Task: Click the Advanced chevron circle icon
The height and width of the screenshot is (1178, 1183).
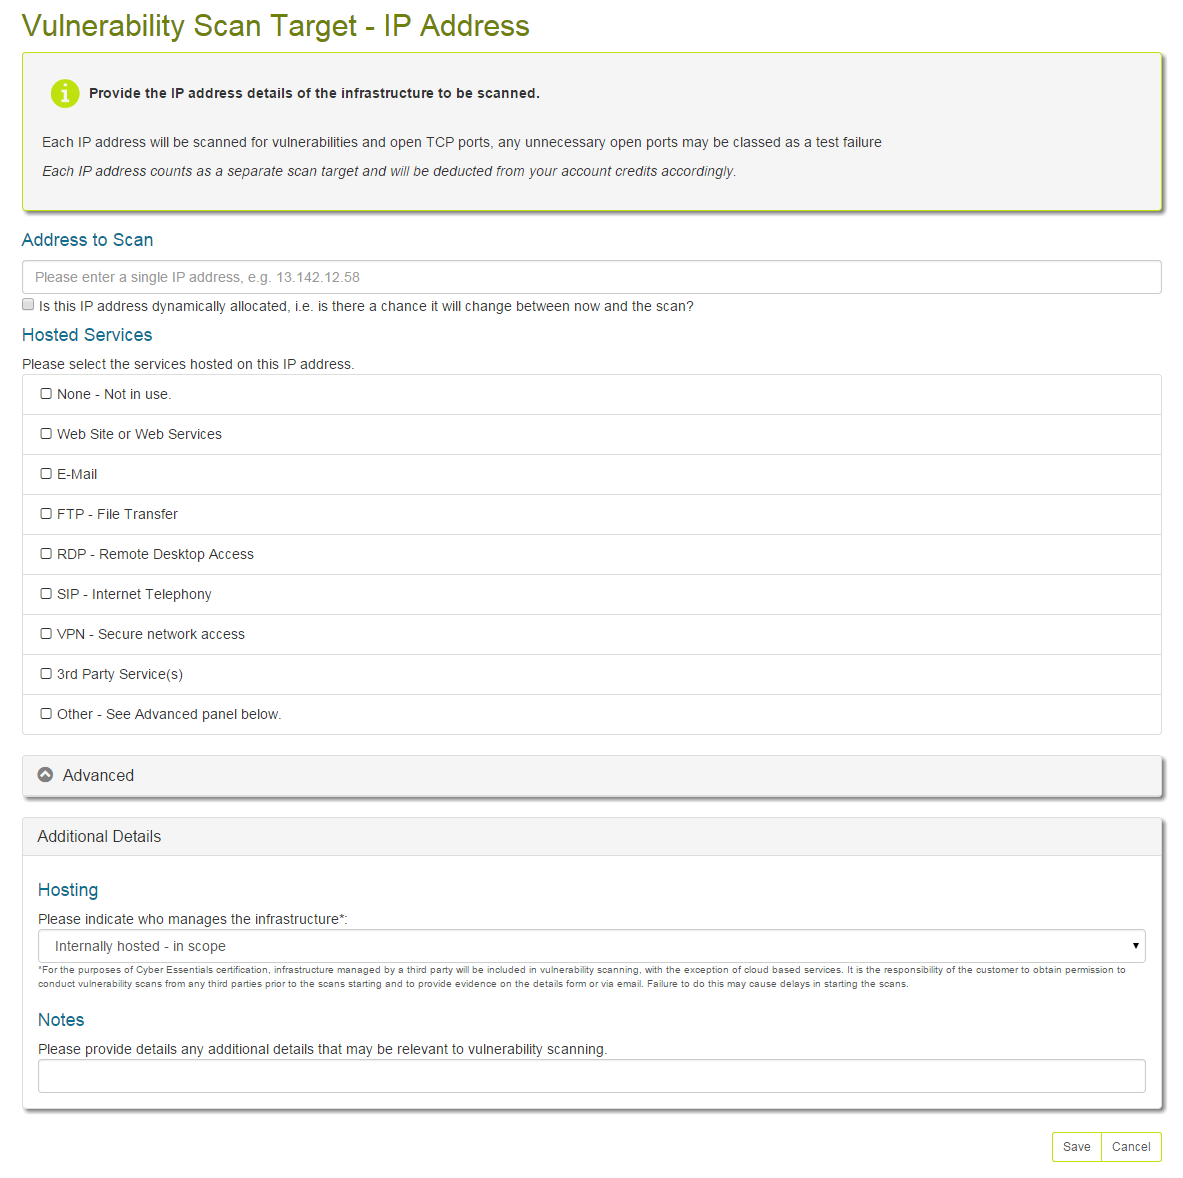Action: 45,775
